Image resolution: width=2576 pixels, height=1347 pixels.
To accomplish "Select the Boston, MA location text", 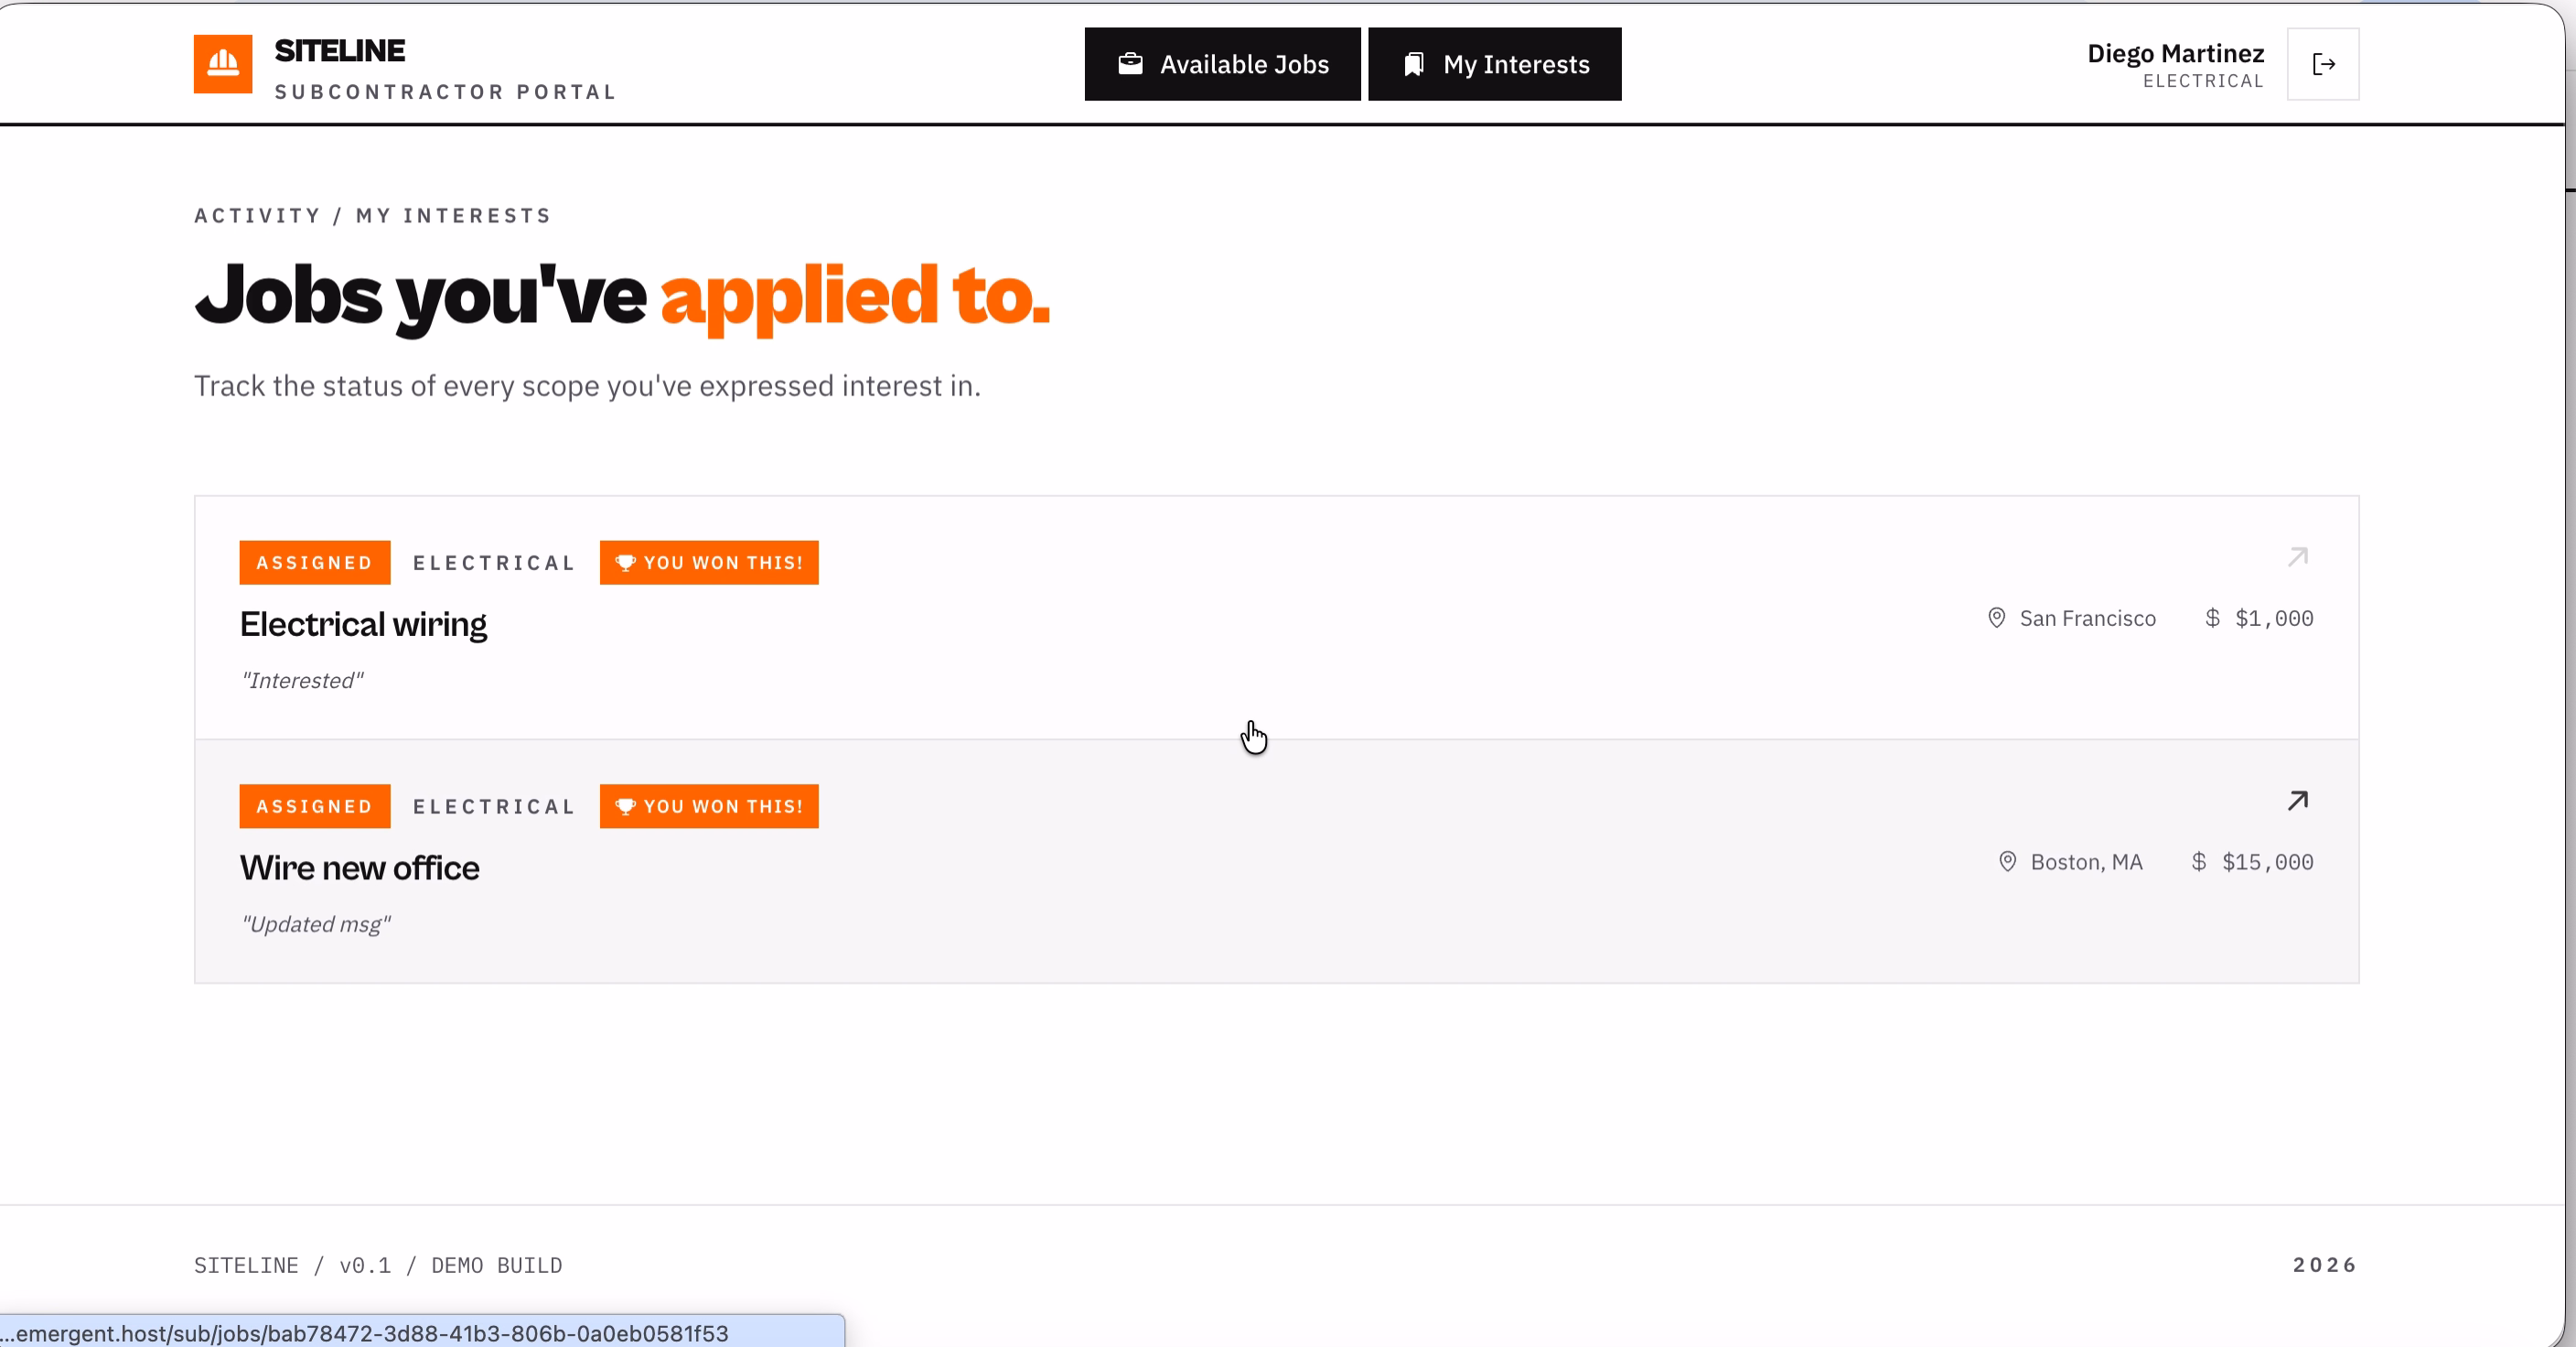I will pos(2086,862).
